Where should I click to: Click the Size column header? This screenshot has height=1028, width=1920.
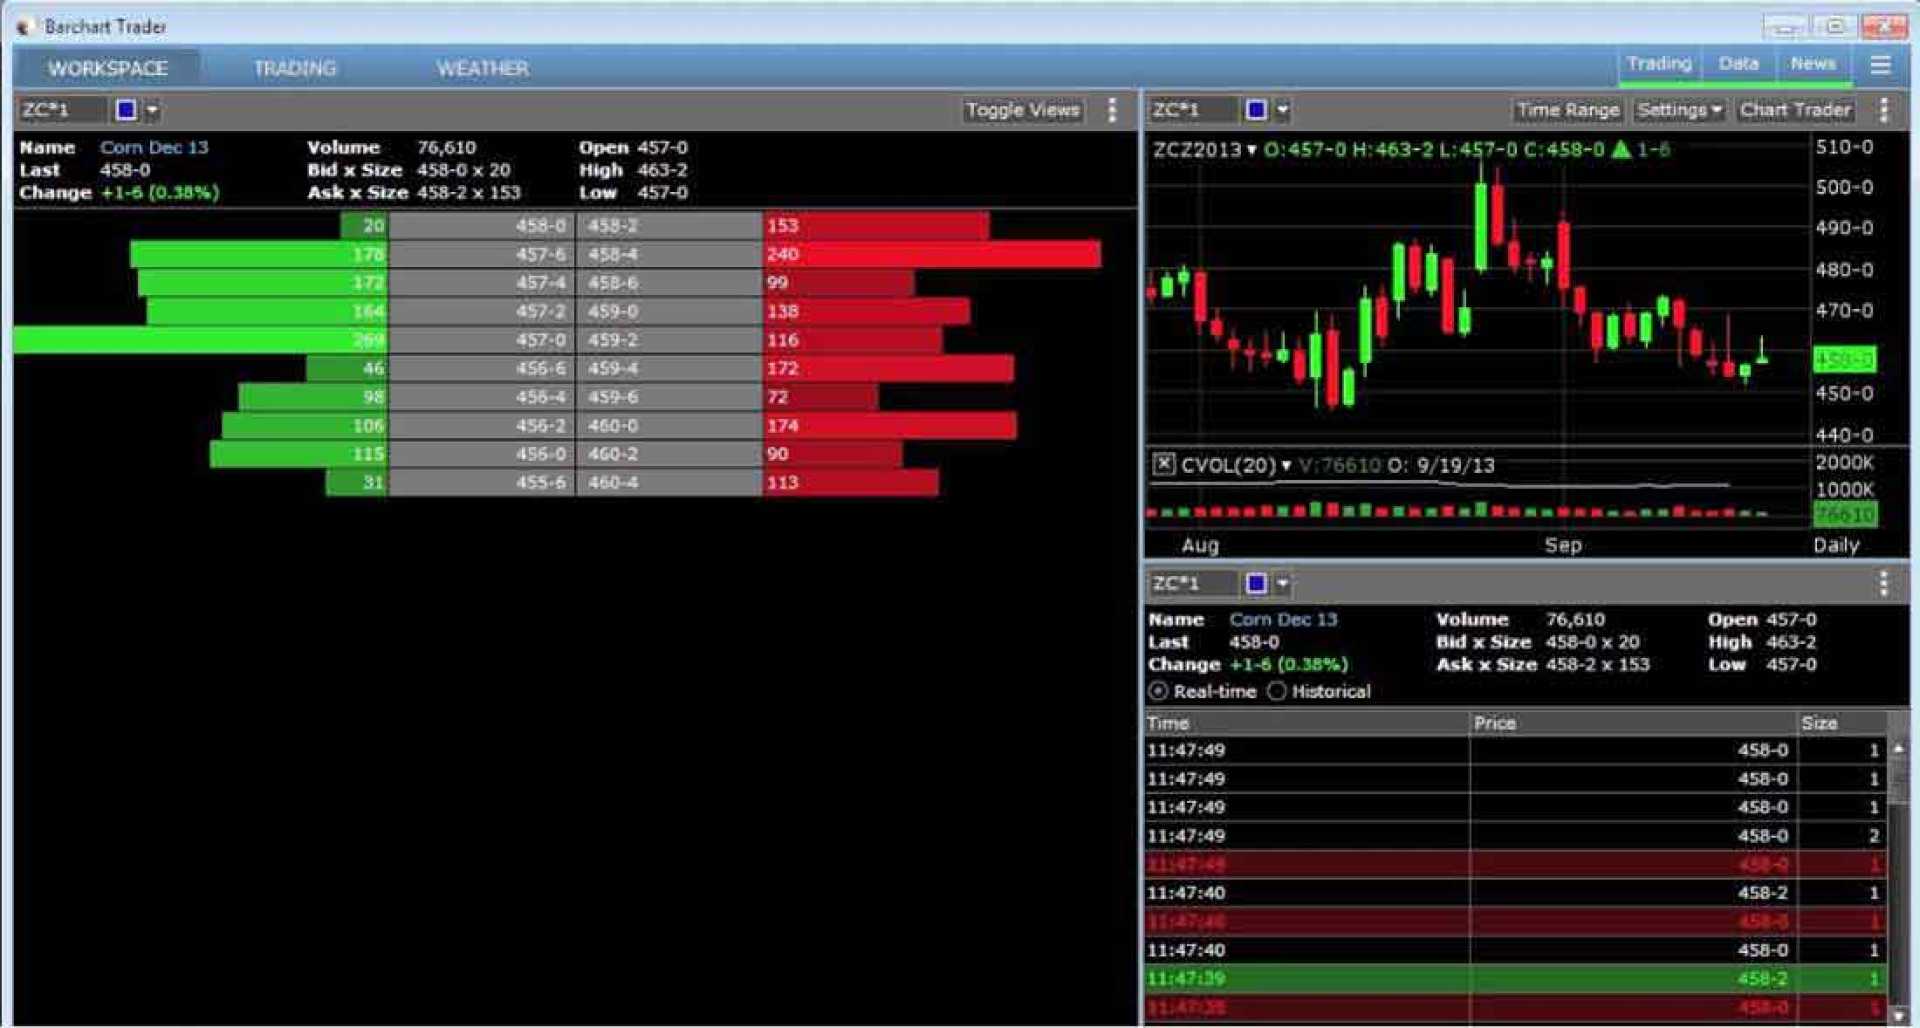1841,723
